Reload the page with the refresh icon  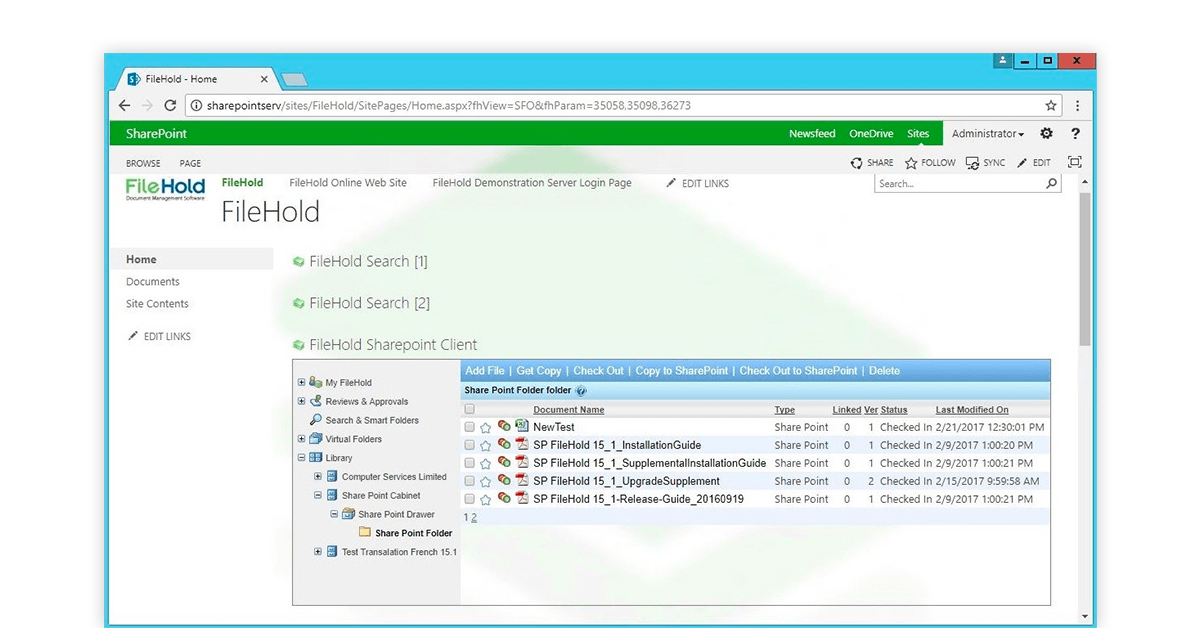pyautogui.click(x=170, y=105)
